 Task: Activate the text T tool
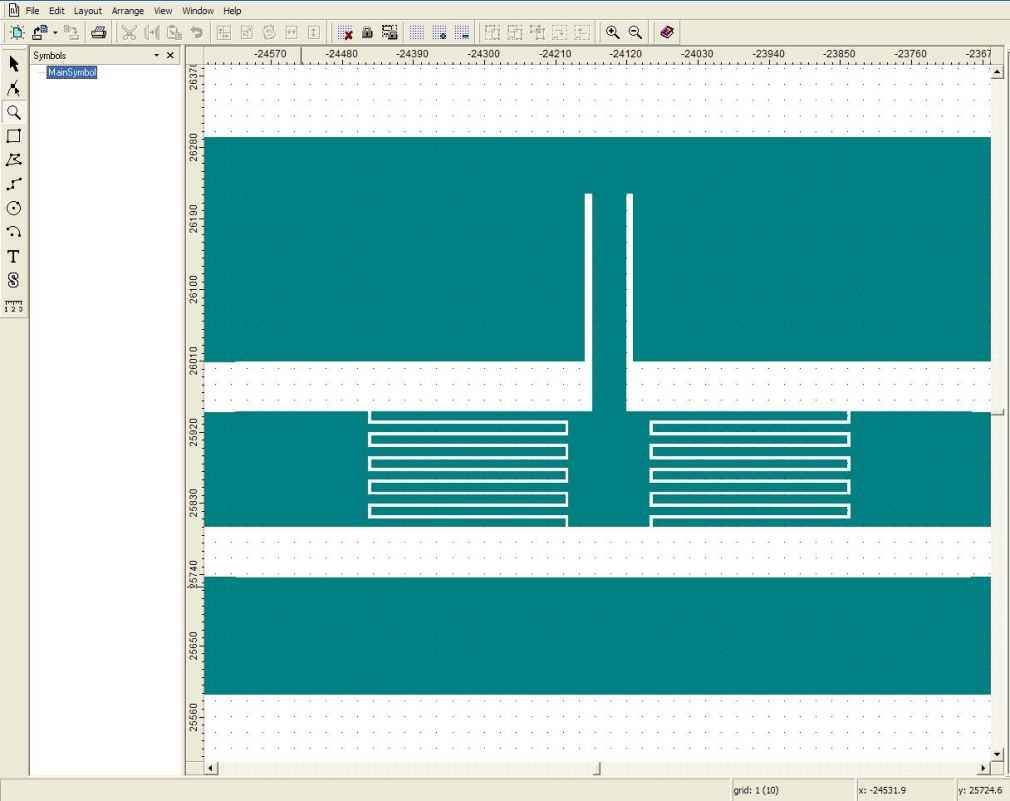[14, 256]
